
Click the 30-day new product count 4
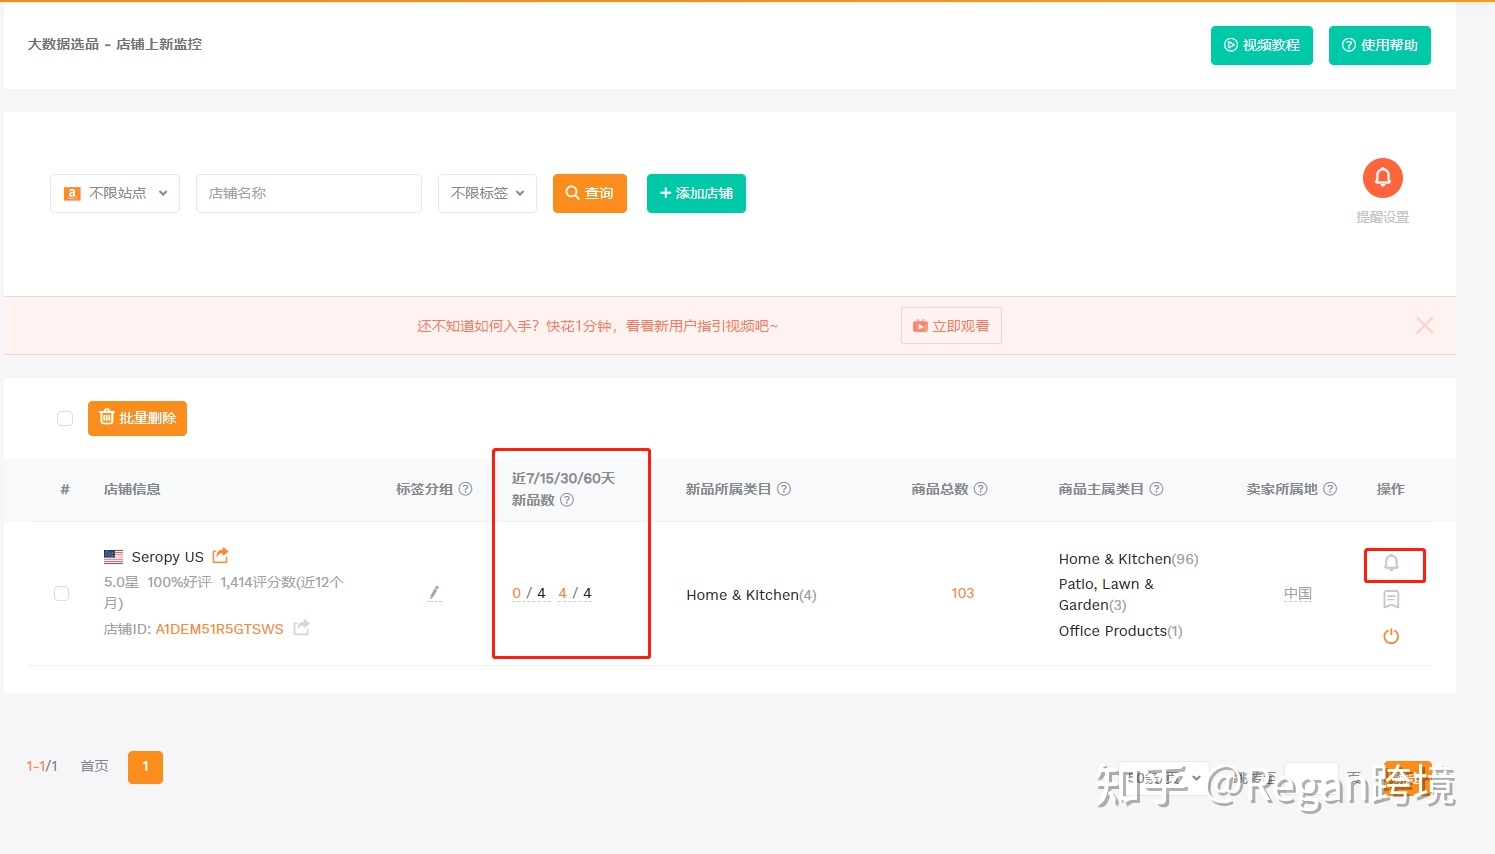tap(562, 593)
